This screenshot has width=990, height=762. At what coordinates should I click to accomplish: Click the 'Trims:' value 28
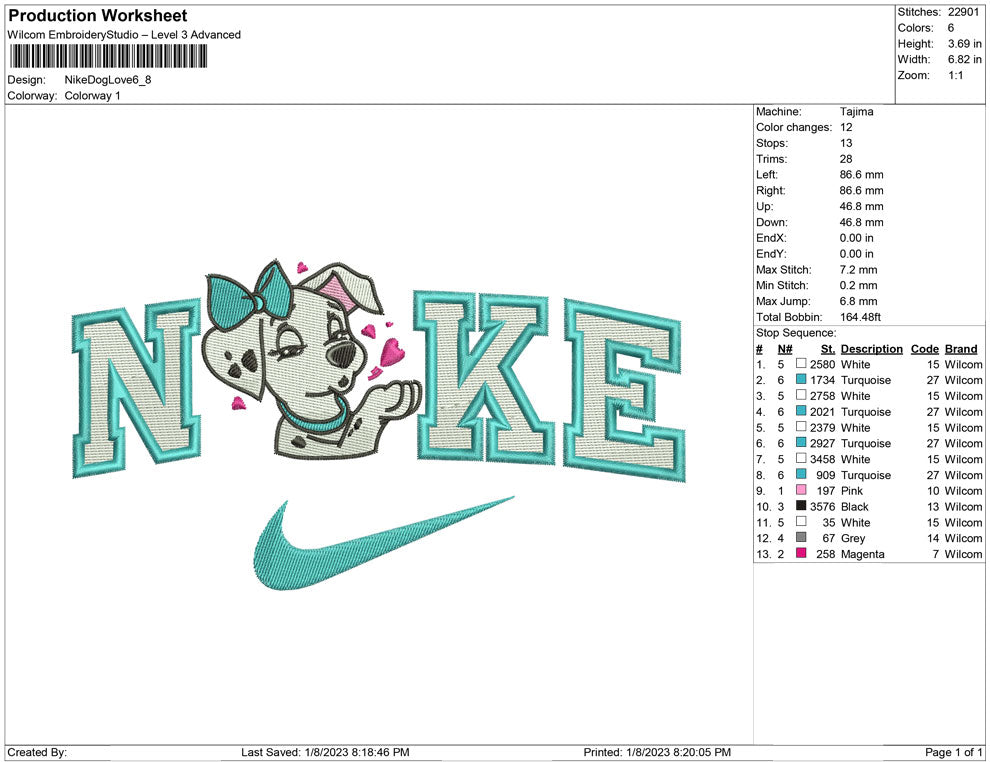coord(846,158)
